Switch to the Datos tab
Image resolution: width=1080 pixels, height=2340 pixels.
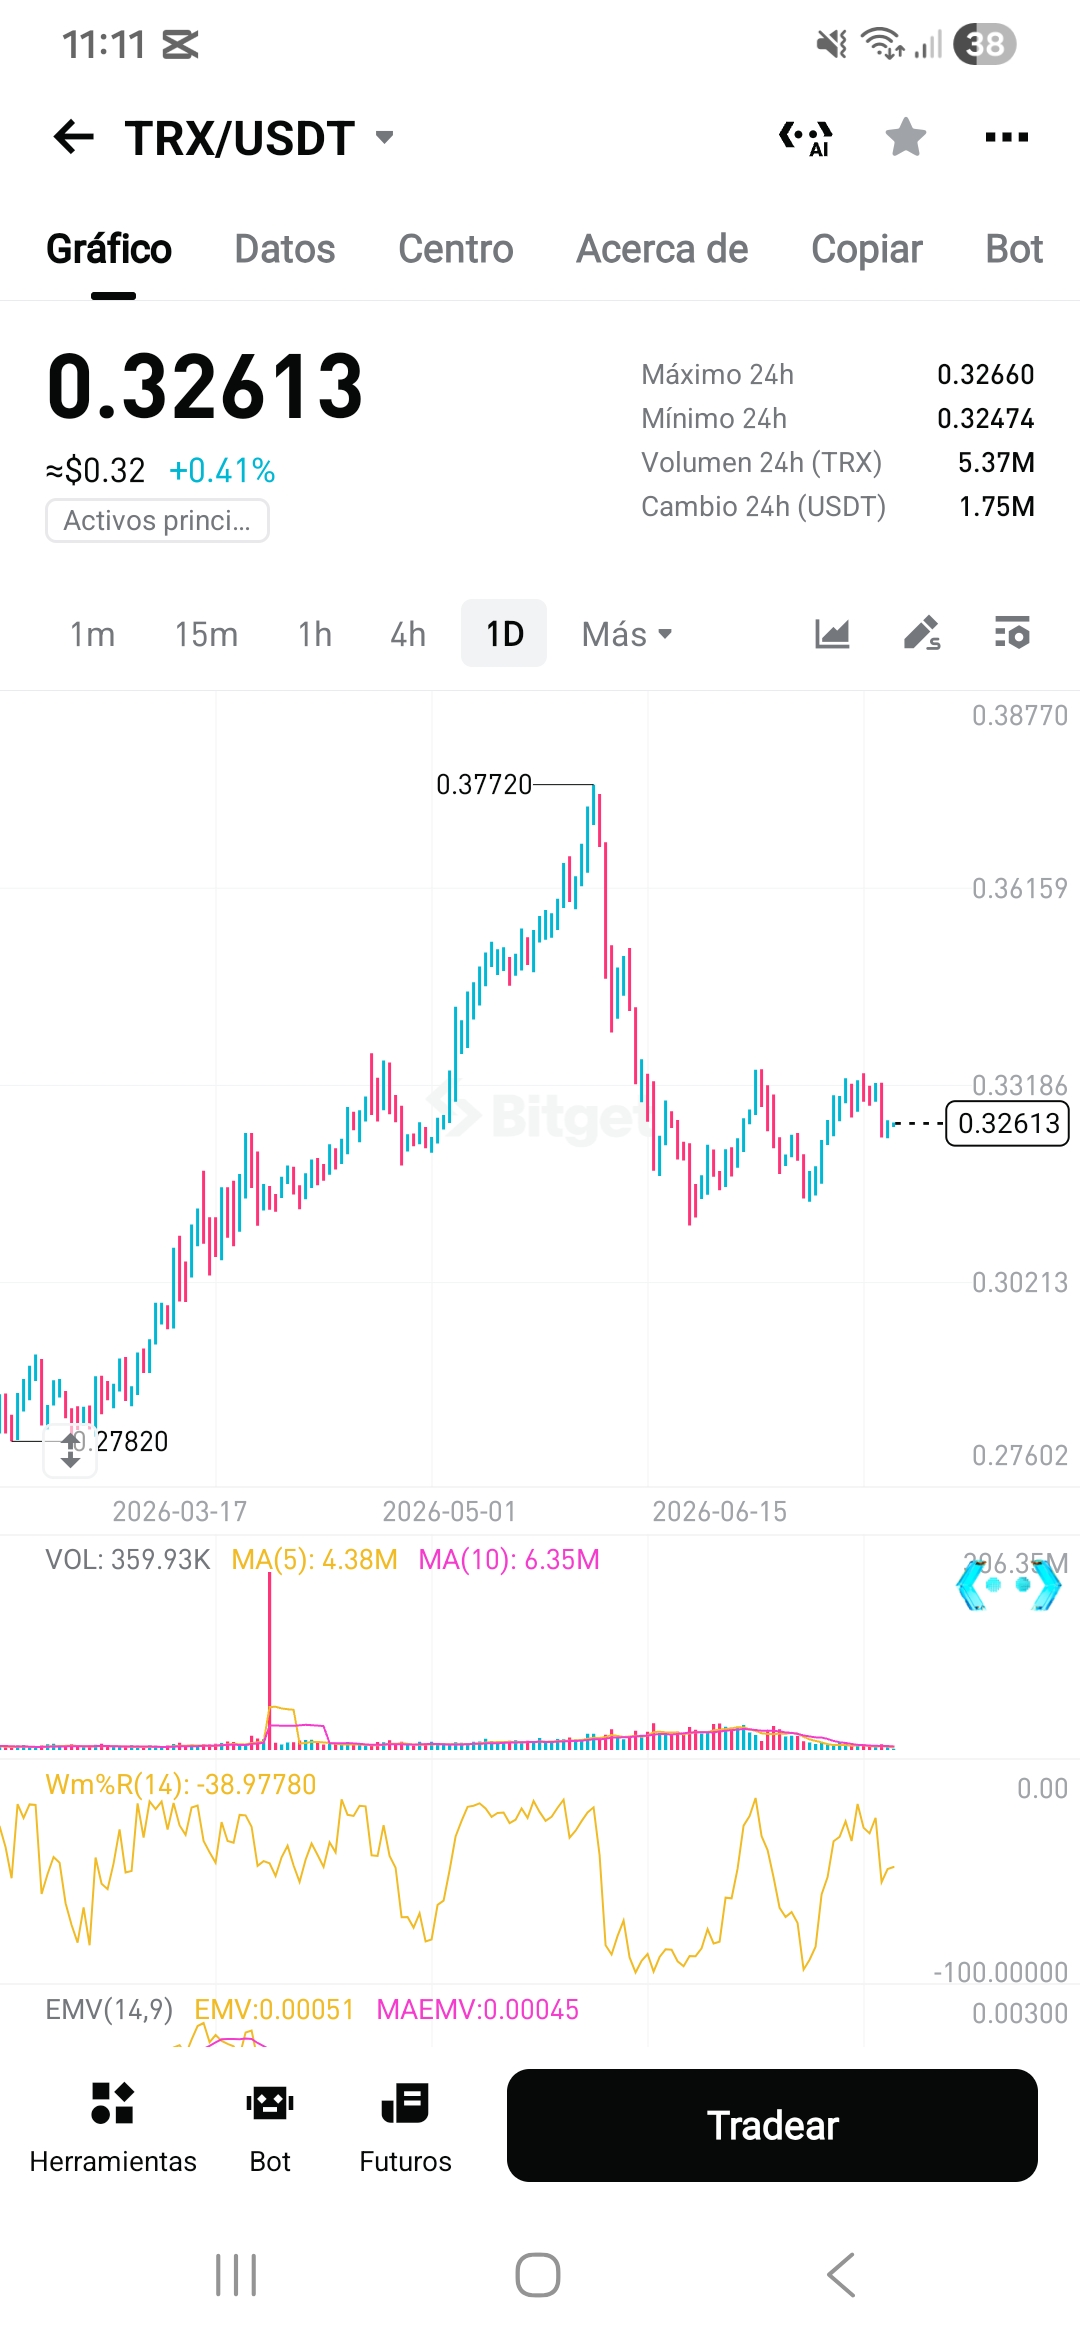[285, 249]
